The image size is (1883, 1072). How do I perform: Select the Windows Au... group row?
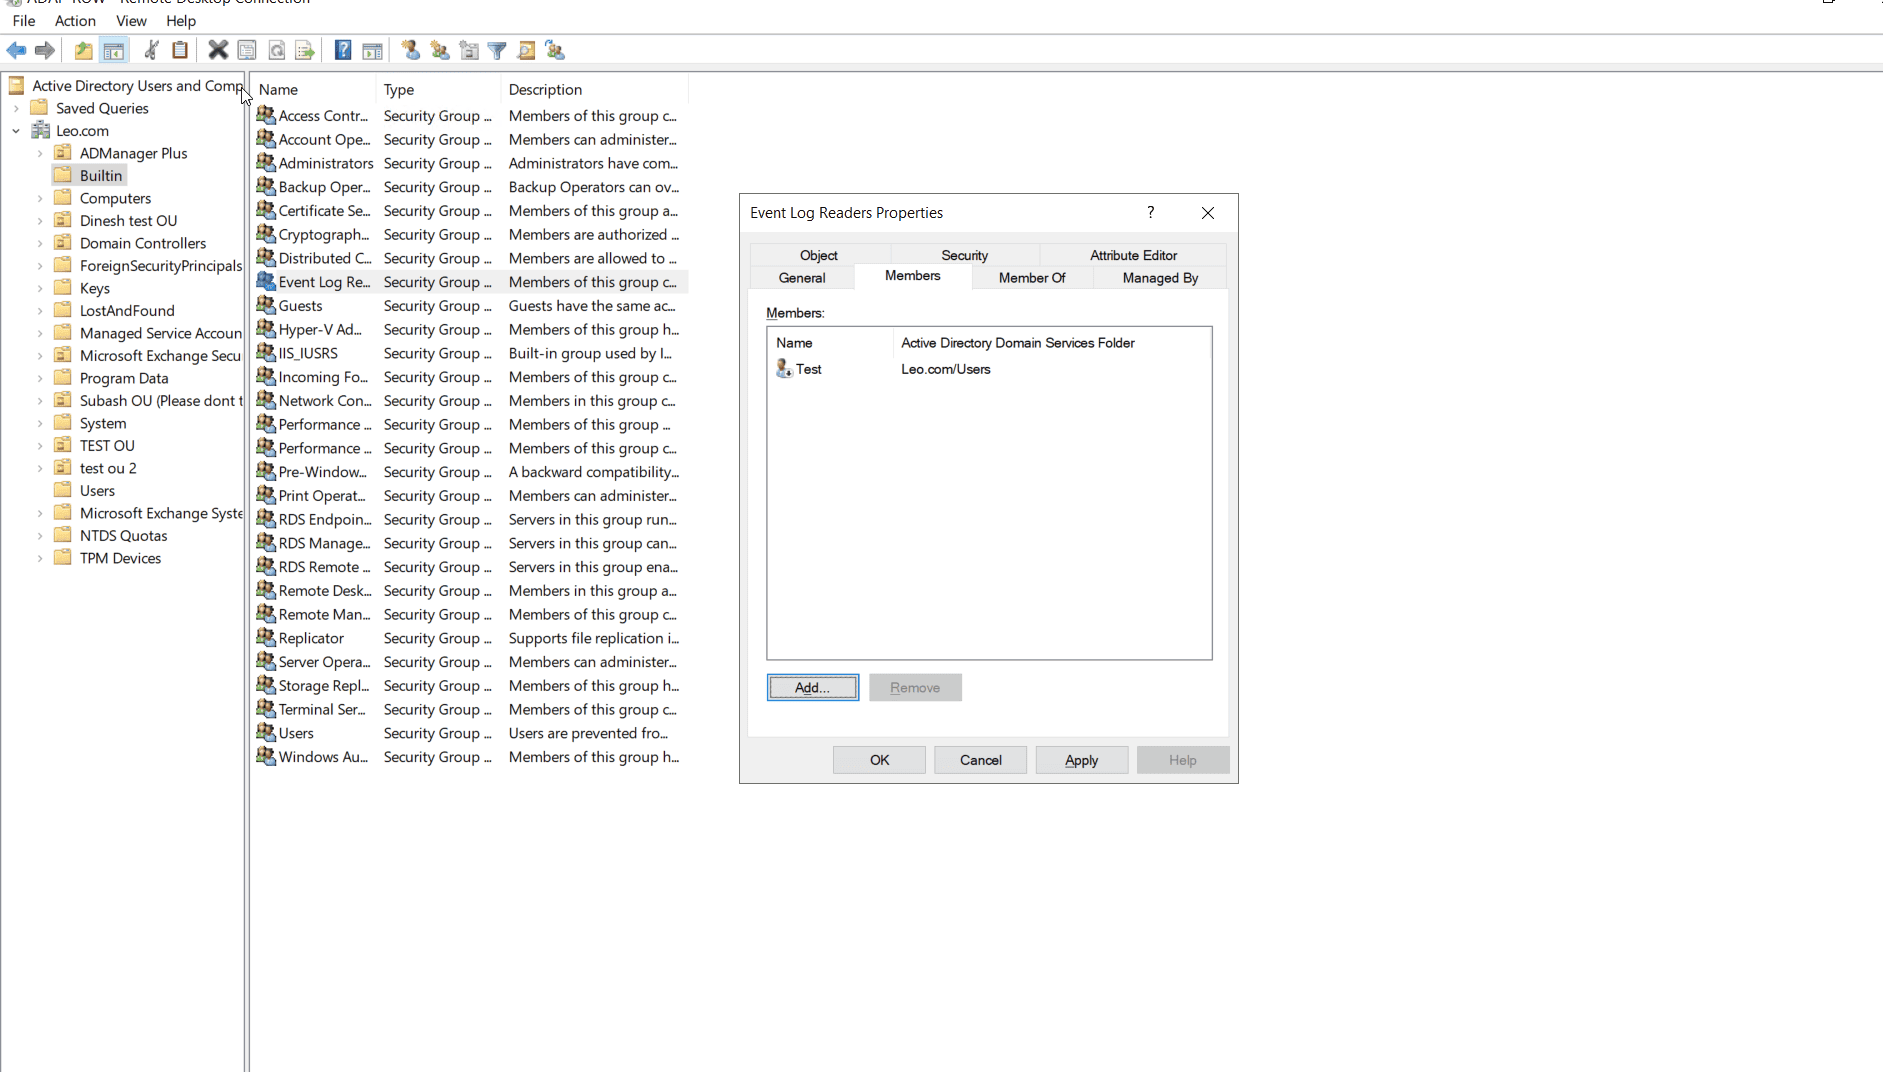[470, 757]
